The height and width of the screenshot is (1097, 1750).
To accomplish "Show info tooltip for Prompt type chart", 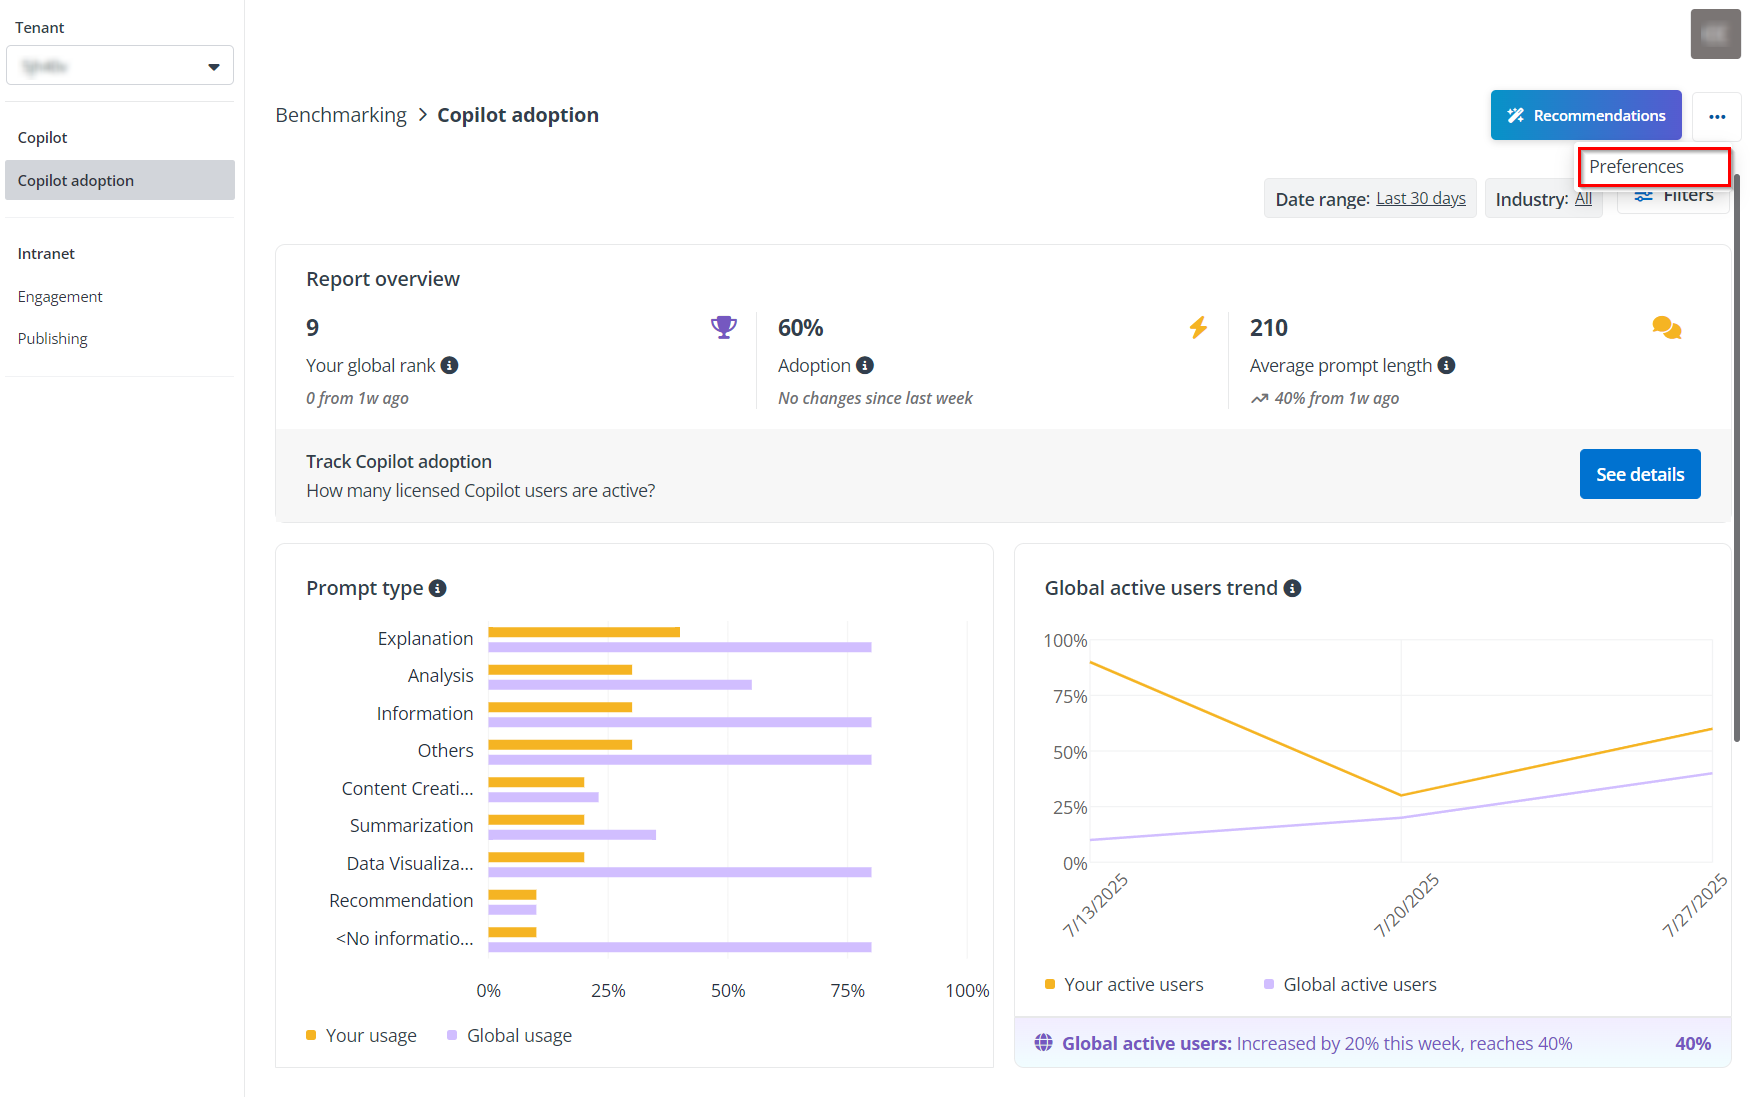I will tap(437, 588).
